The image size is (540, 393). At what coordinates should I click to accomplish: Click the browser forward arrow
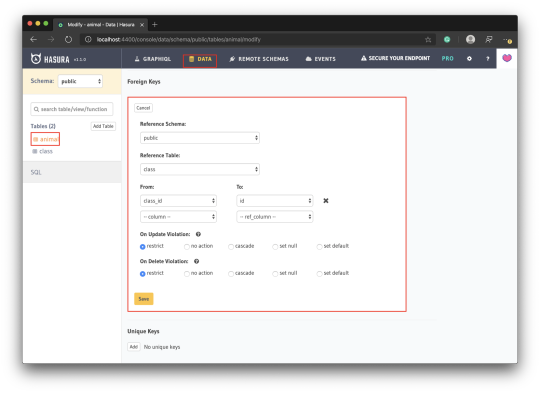tap(51, 39)
